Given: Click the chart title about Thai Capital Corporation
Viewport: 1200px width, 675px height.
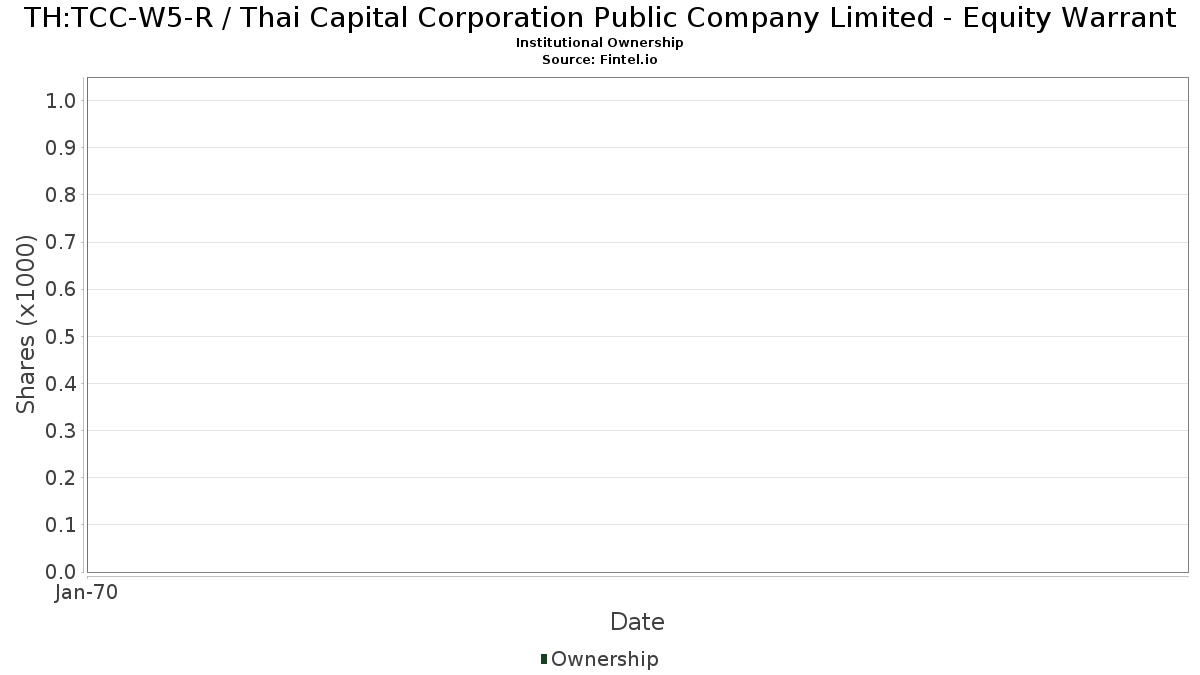Looking at the screenshot, I should [x=600, y=18].
